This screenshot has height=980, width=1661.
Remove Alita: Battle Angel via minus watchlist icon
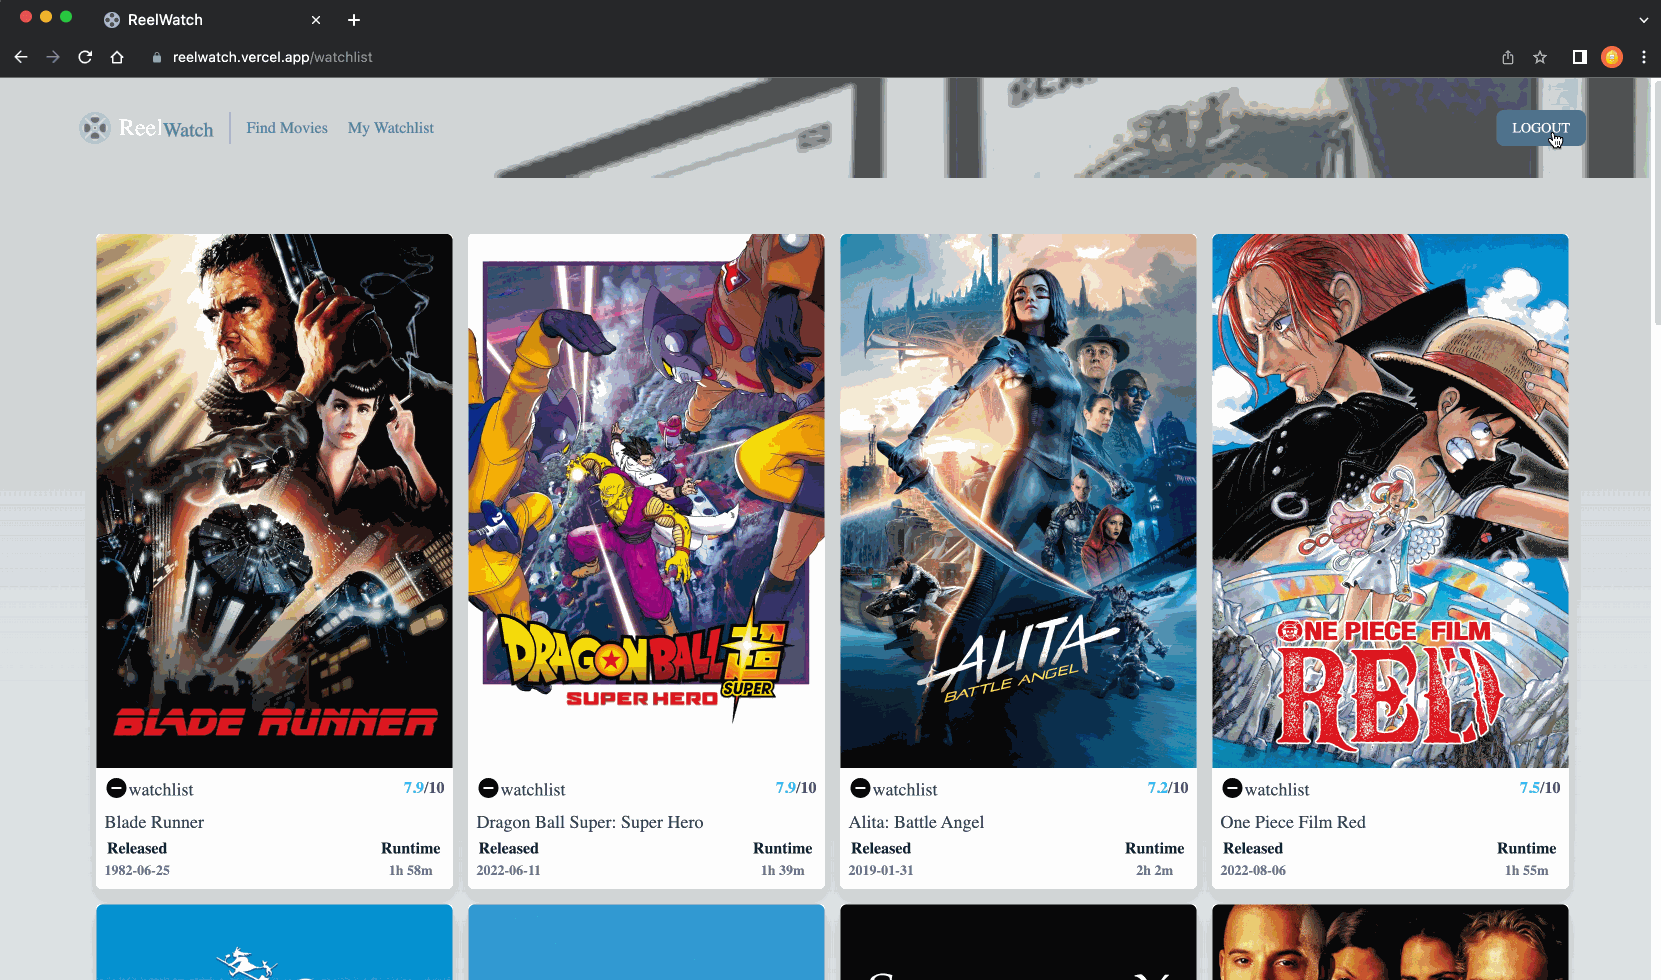coord(860,788)
